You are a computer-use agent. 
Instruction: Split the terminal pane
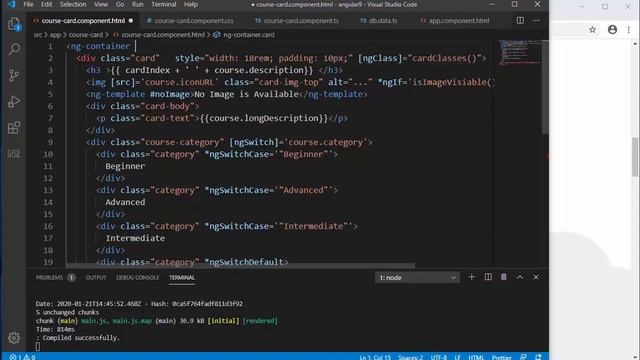(488, 277)
